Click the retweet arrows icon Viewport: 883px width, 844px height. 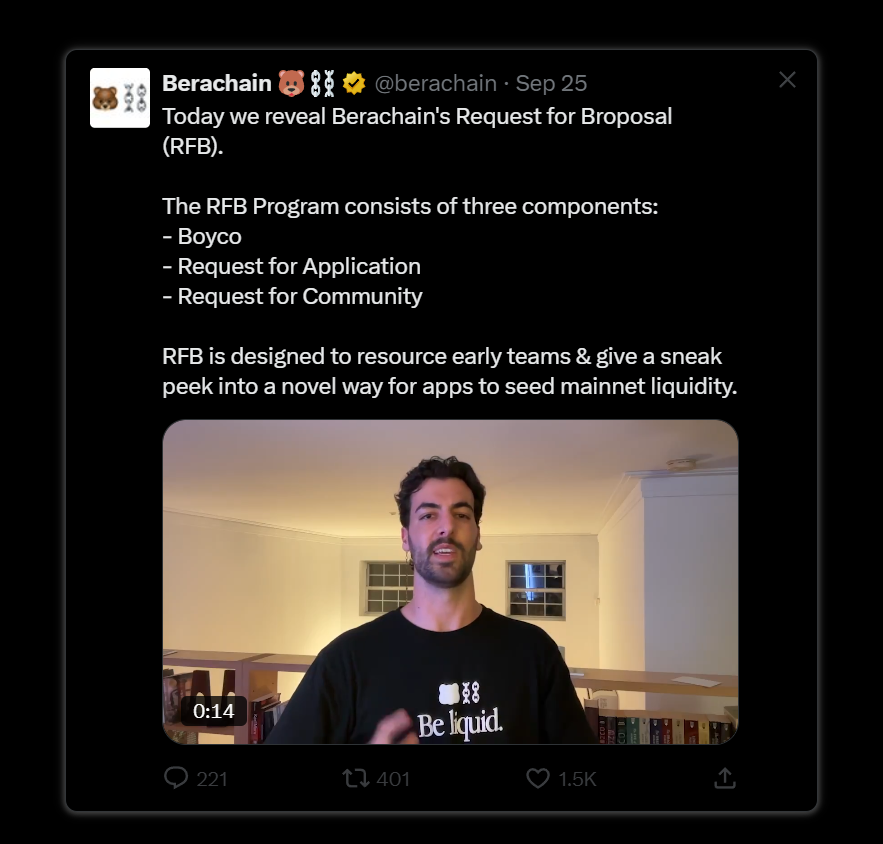356,779
